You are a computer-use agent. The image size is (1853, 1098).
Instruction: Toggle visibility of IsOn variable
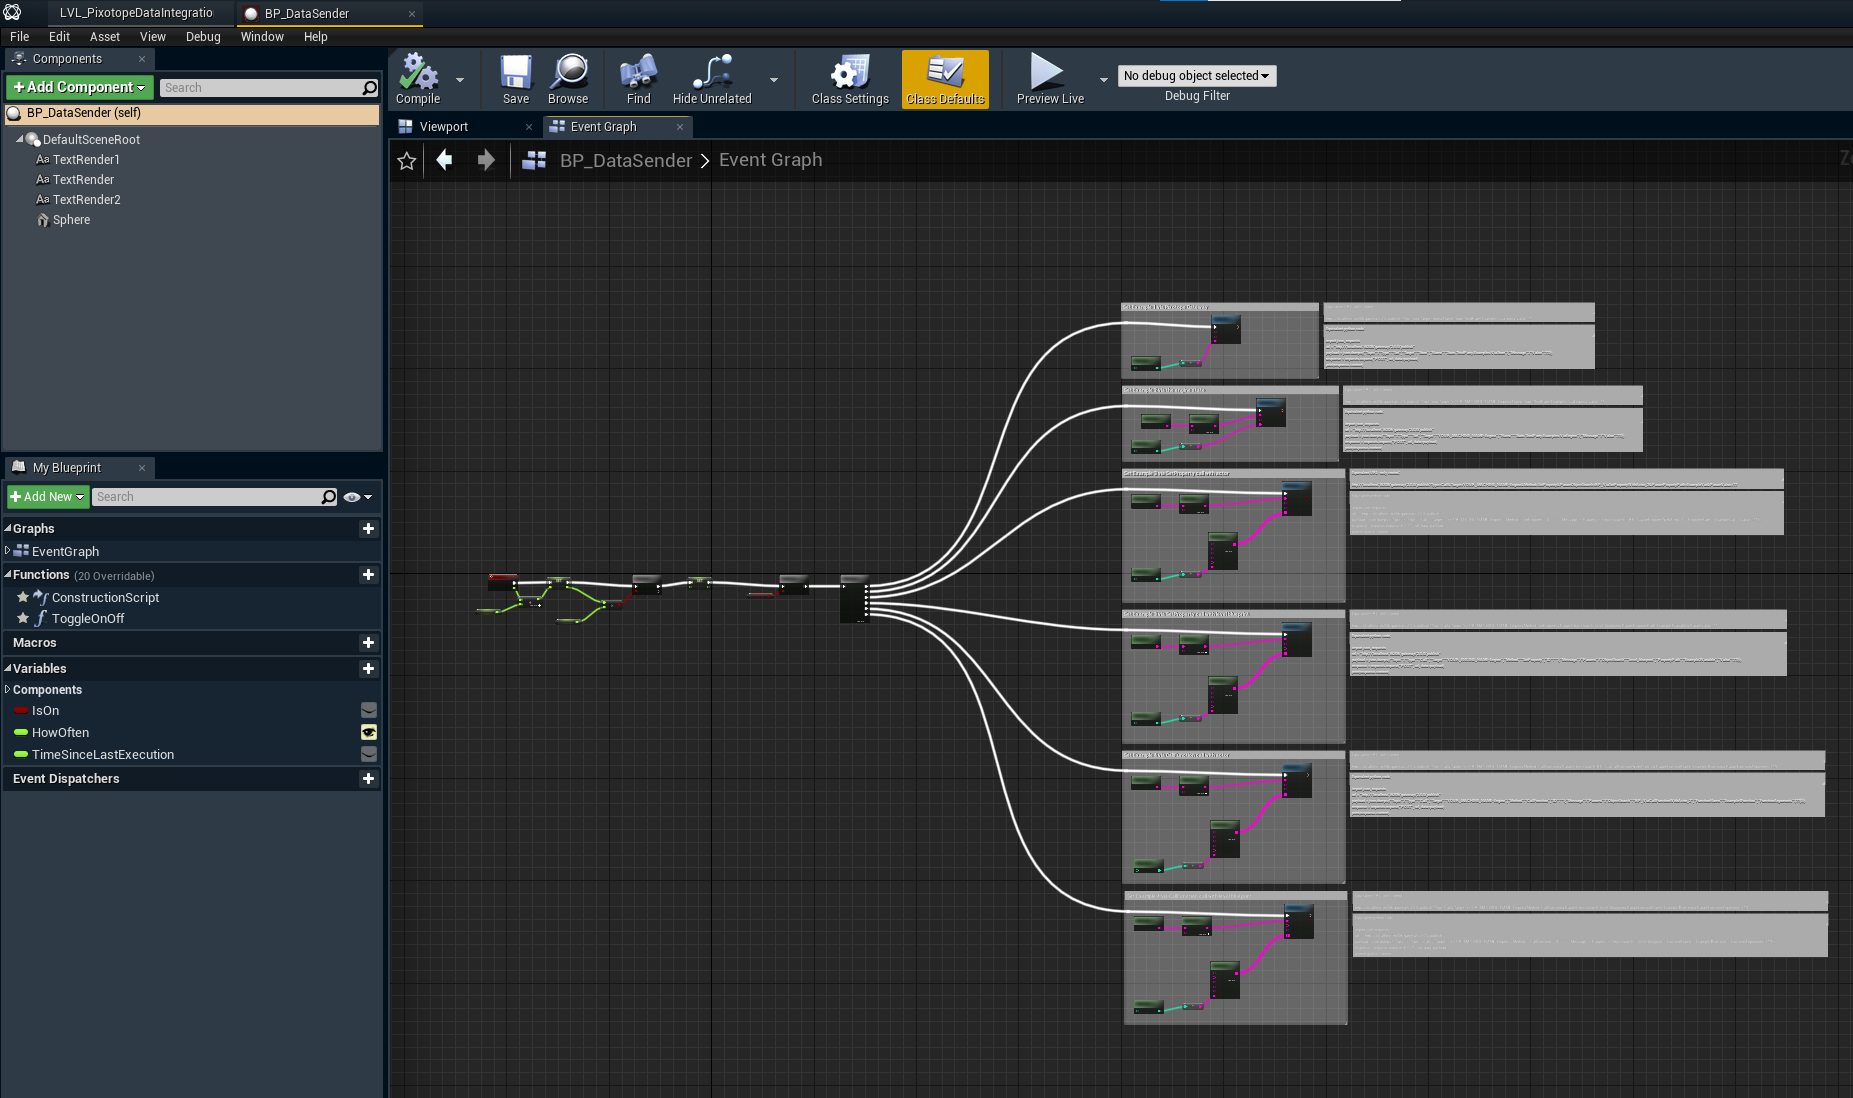pos(369,711)
